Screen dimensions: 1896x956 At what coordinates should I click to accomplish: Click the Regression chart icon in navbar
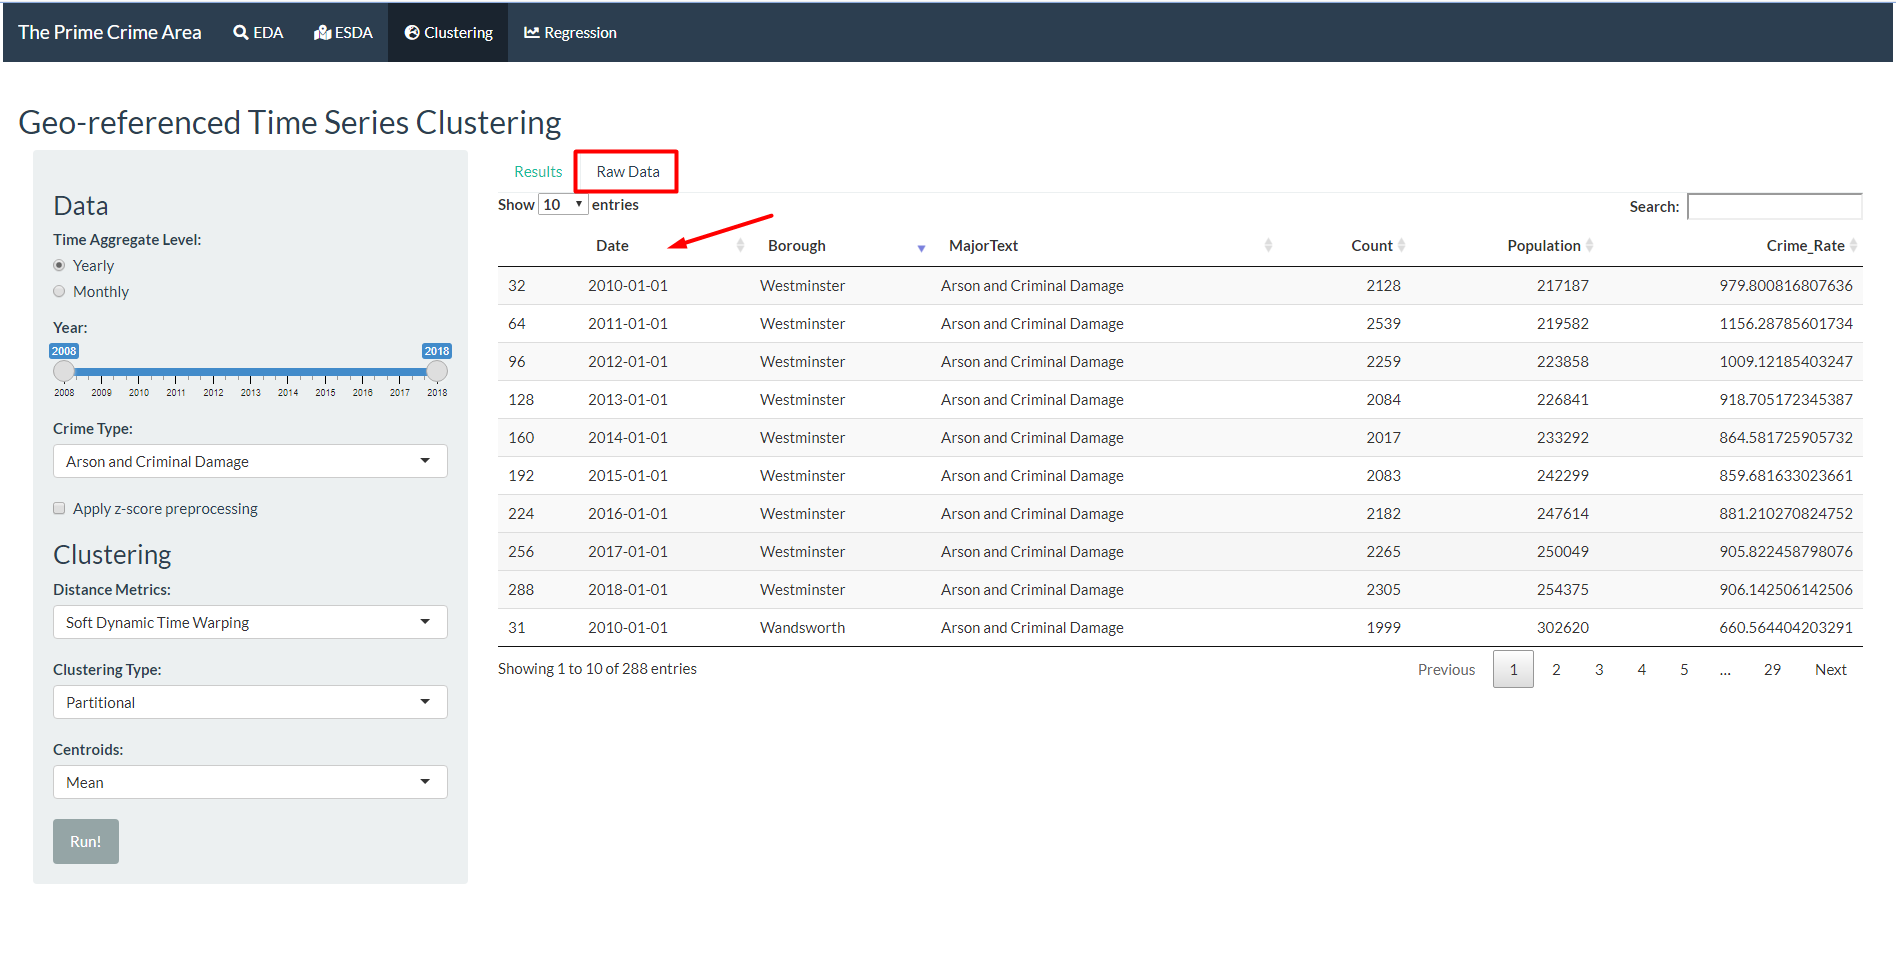(531, 33)
